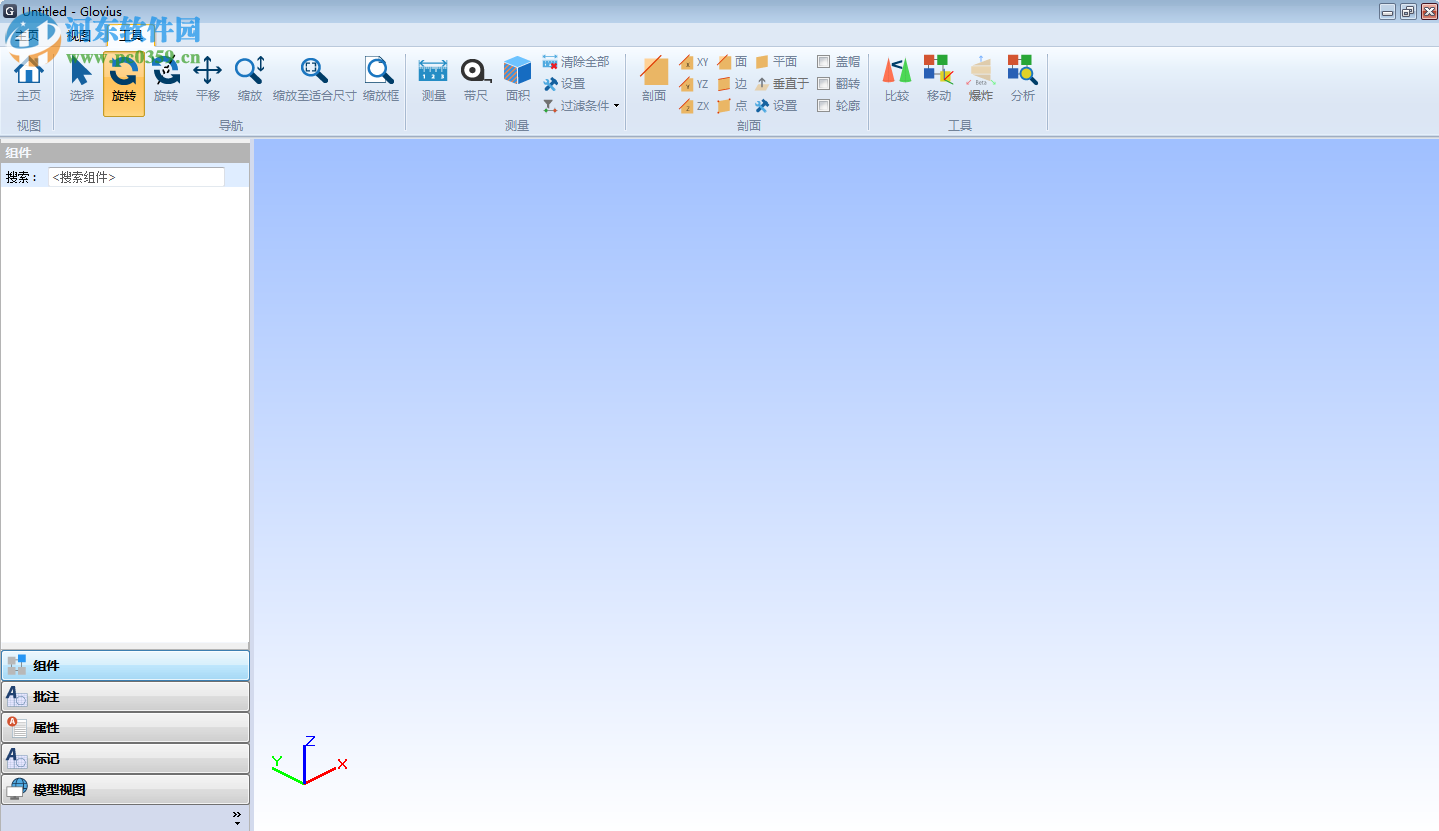The height and width of the screenshot is (831, 1439).
Task: Open the 工具 ribbon tab
Action: tap(130, 34)
